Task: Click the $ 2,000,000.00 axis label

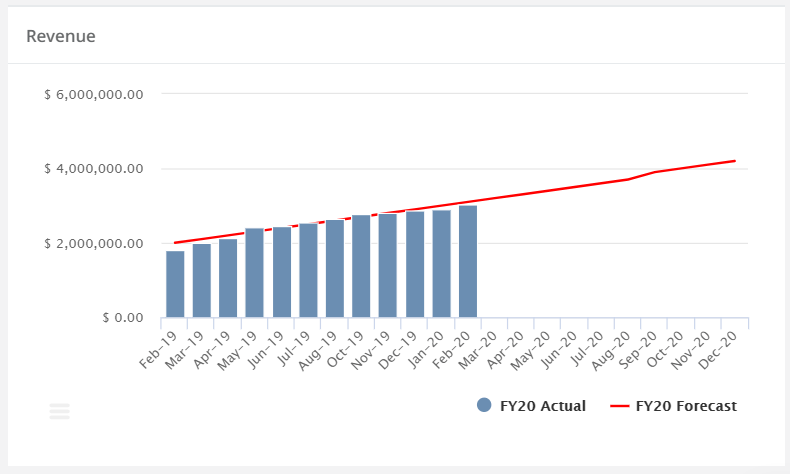Action: 94,243
